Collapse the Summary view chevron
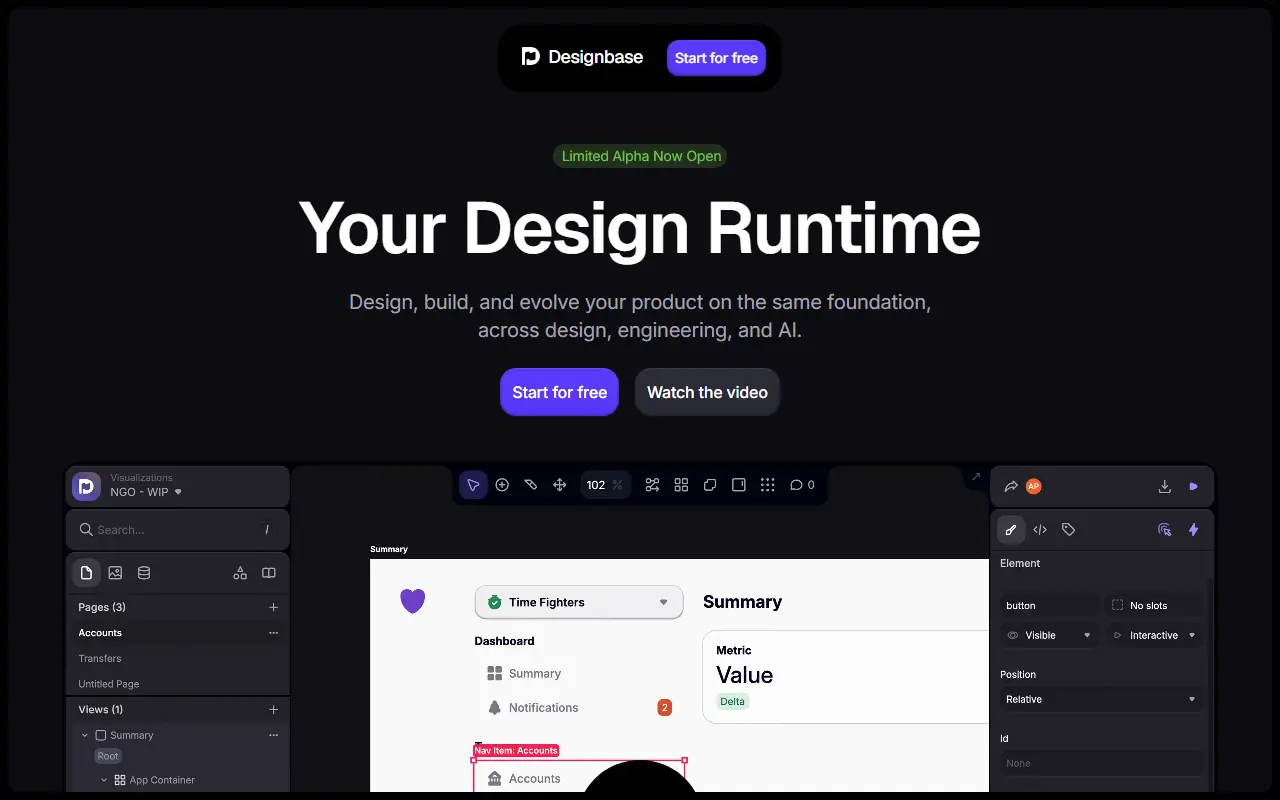Image resolution: width=1280 pixels, height=800 pixels. click(85, 735)
